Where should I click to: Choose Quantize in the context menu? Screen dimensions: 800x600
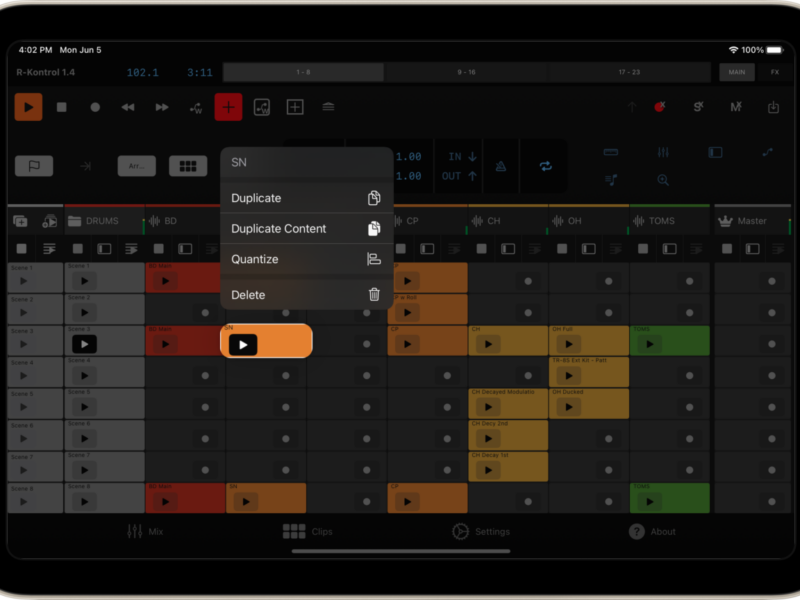[307, 259]
